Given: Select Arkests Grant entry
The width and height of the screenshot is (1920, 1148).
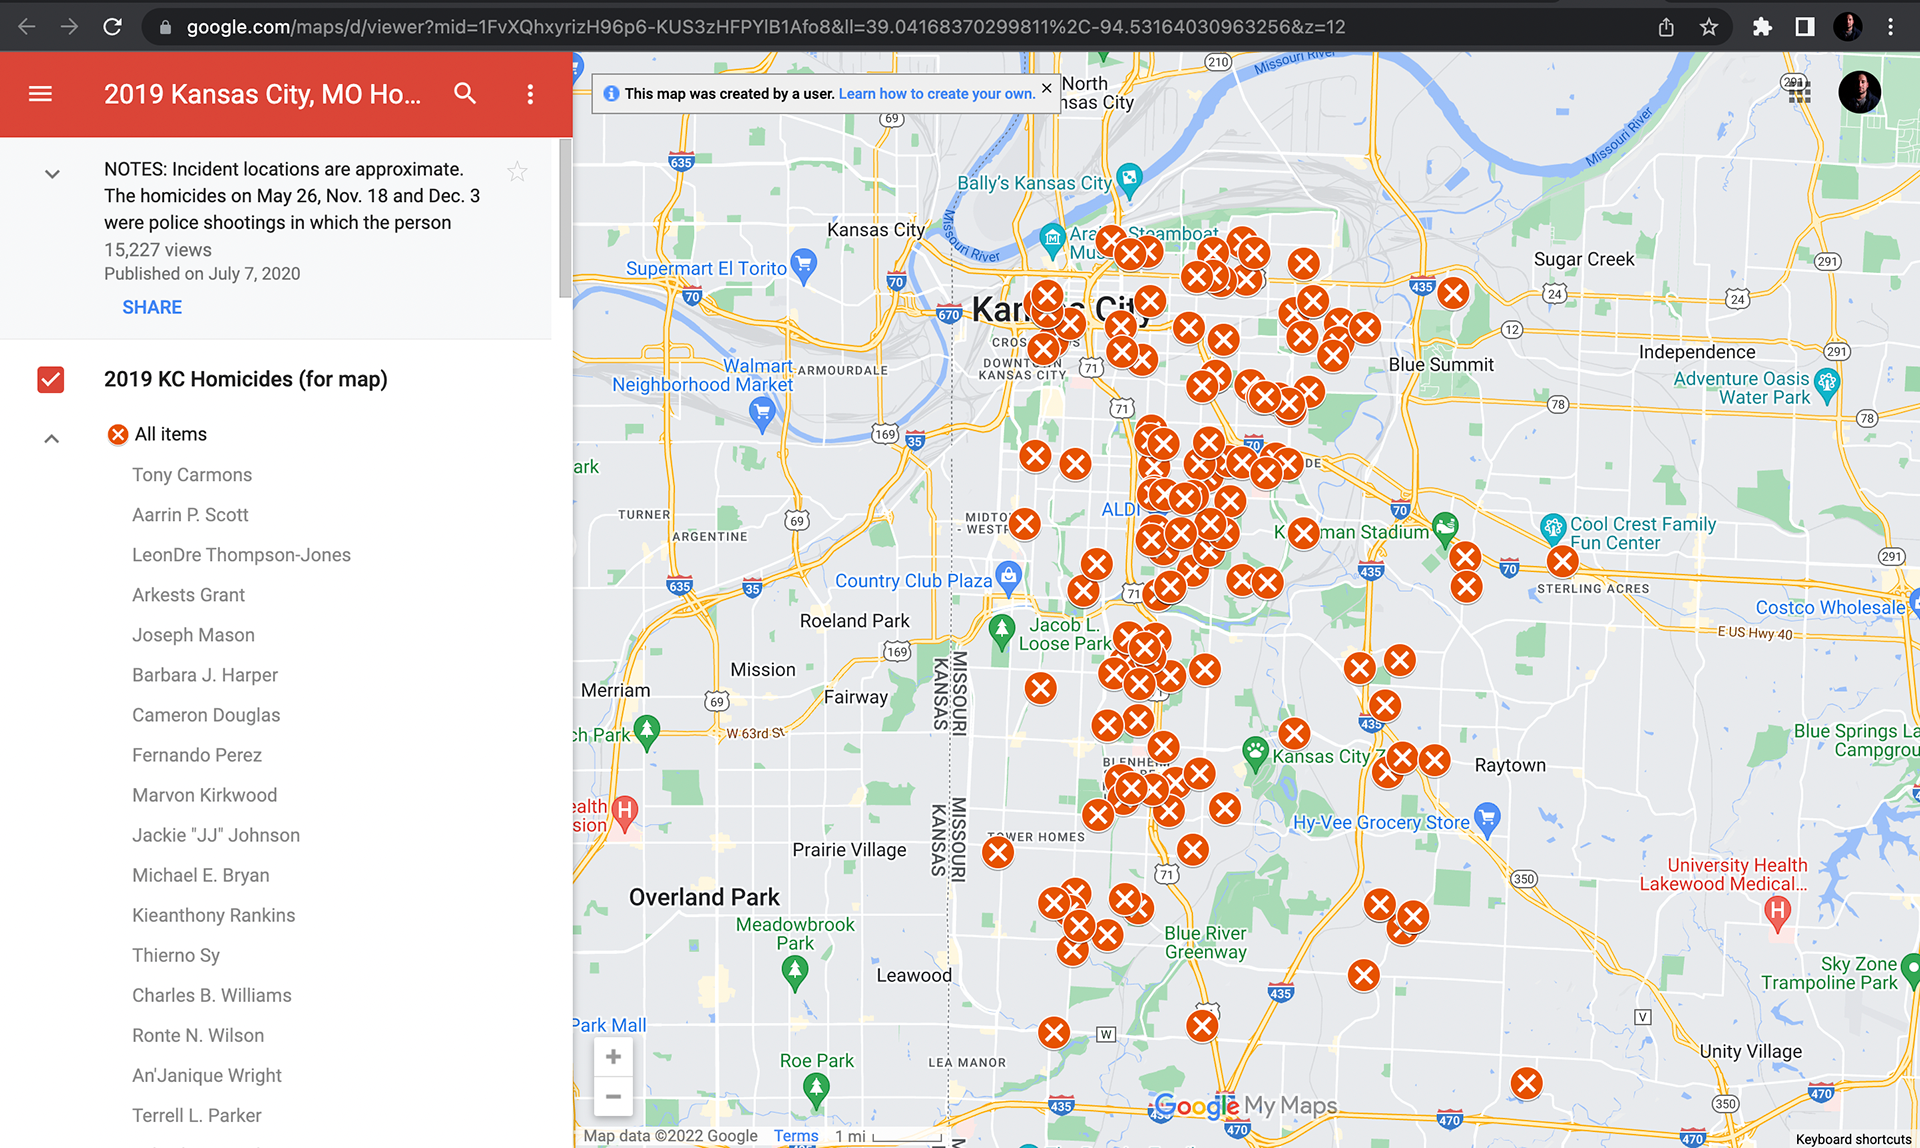Looking at the screenshot, I should (x=188, y=595).
